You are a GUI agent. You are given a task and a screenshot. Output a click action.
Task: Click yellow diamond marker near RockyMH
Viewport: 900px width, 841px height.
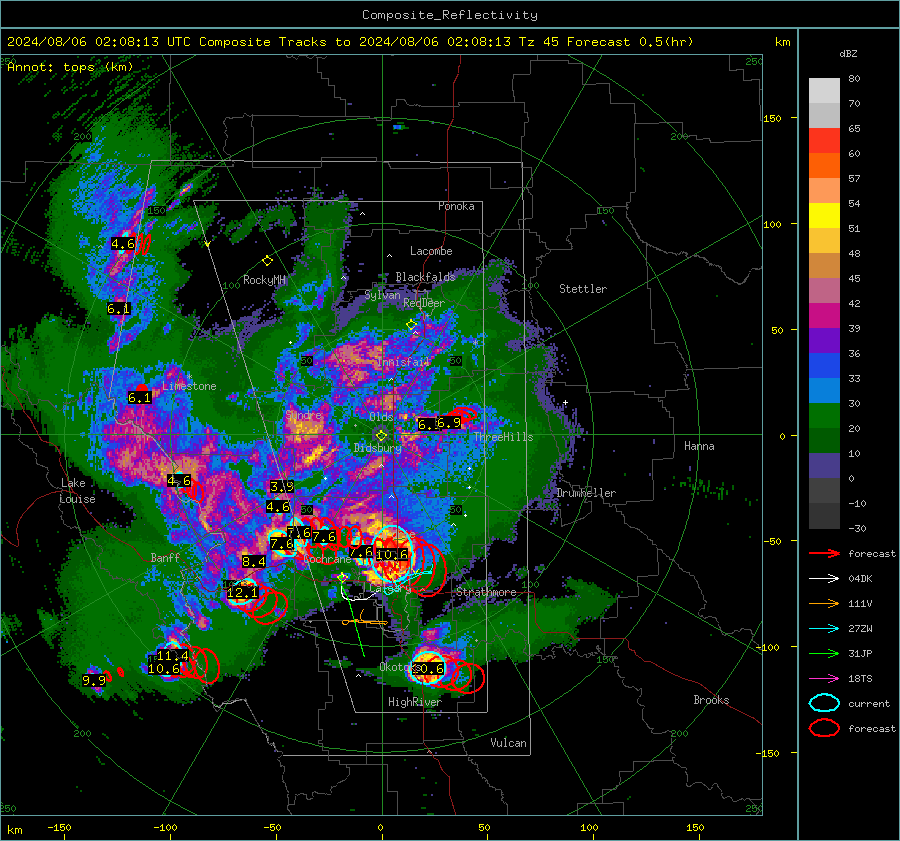[267, 261]
